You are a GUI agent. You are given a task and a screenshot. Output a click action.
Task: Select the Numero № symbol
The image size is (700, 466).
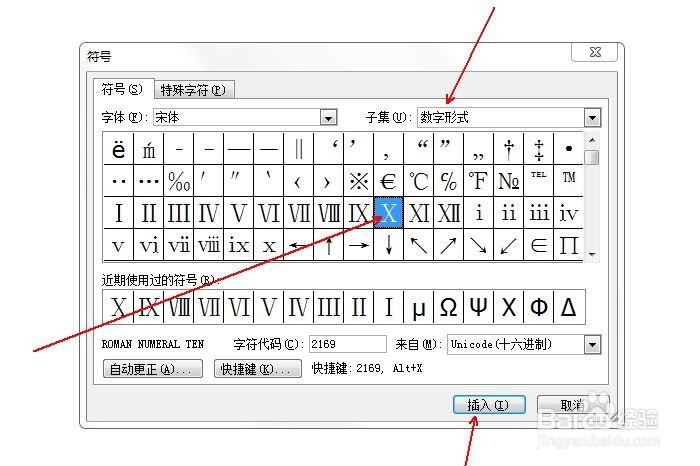508,181
